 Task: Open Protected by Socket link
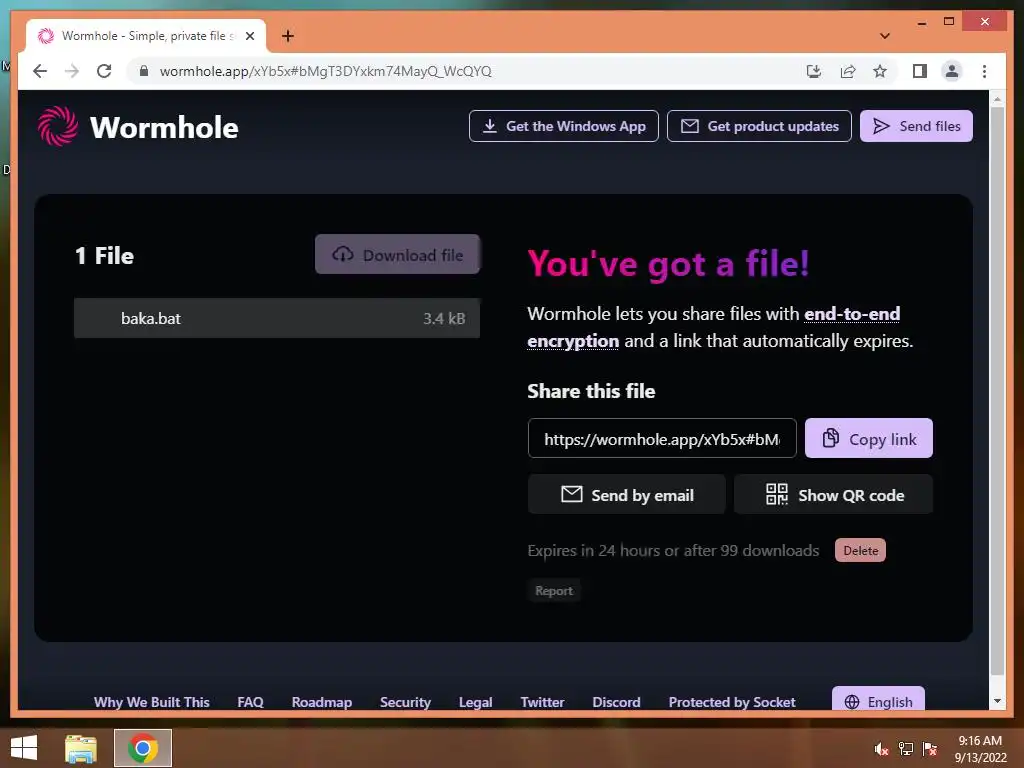(x=731, y=702)
